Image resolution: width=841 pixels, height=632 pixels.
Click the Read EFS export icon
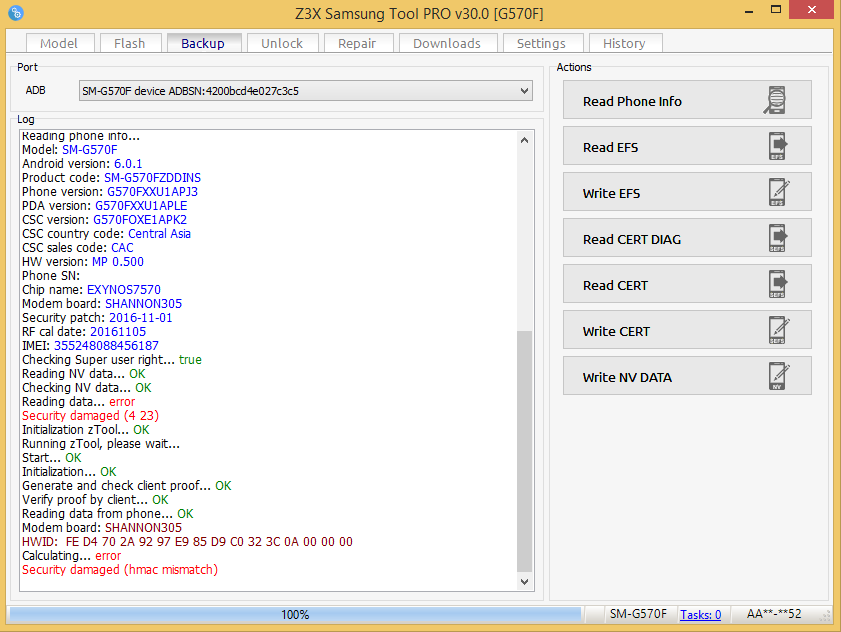pyautogui.click(x=778, y=146)
